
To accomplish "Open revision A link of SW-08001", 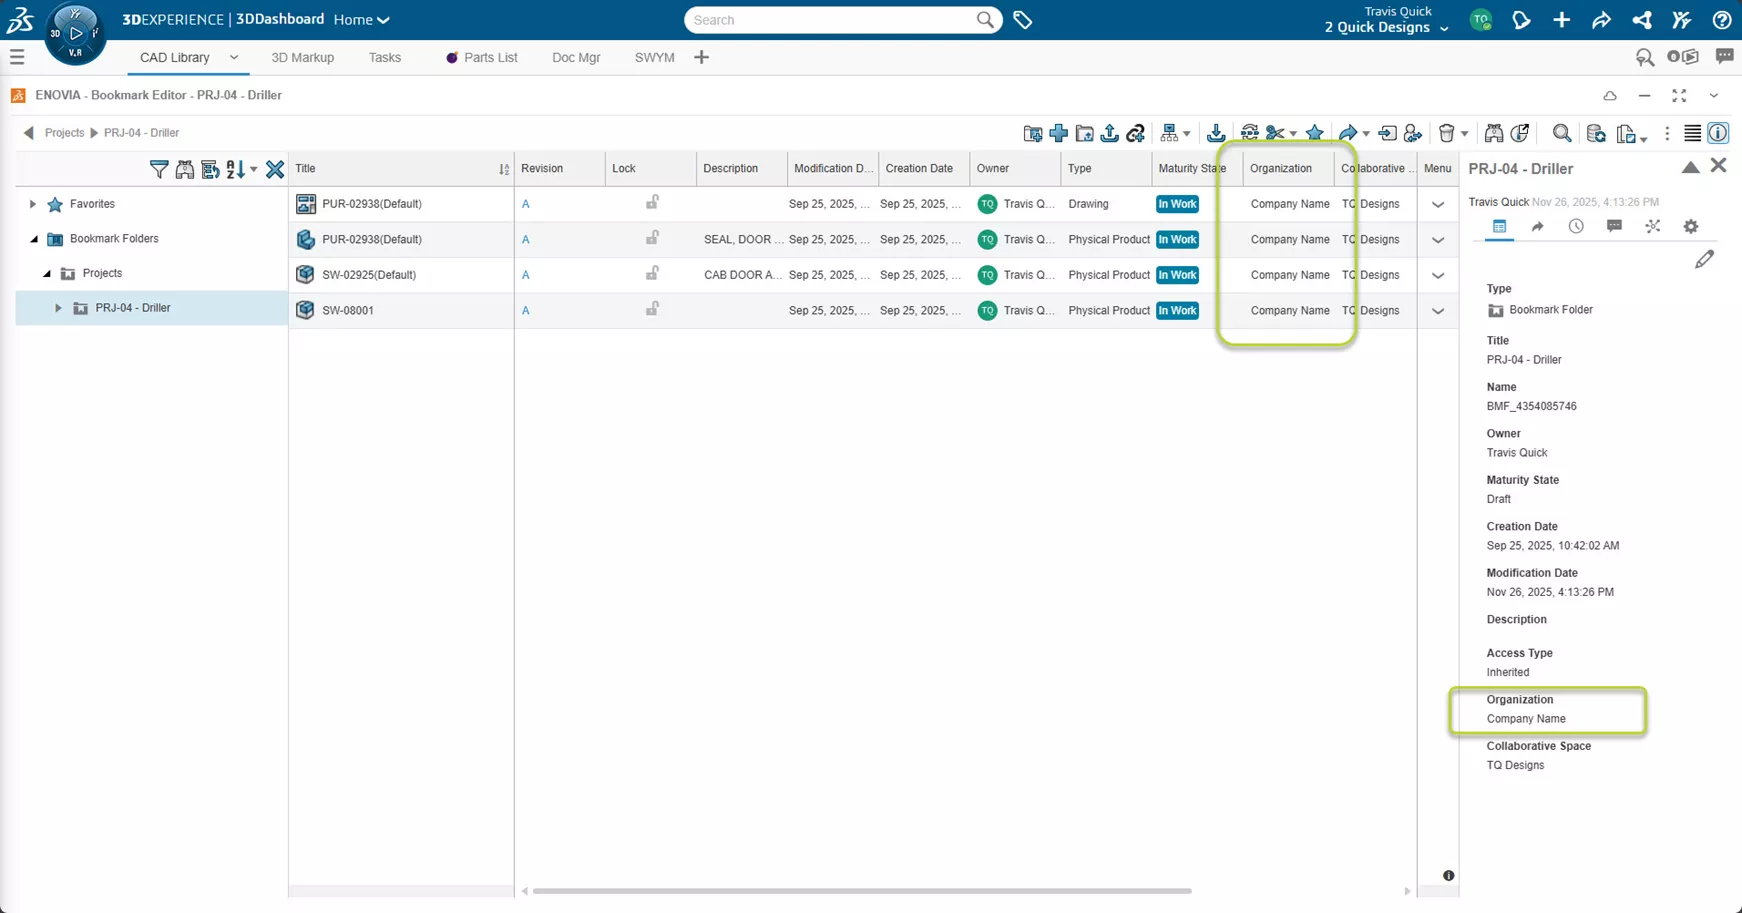I will 525,310.
